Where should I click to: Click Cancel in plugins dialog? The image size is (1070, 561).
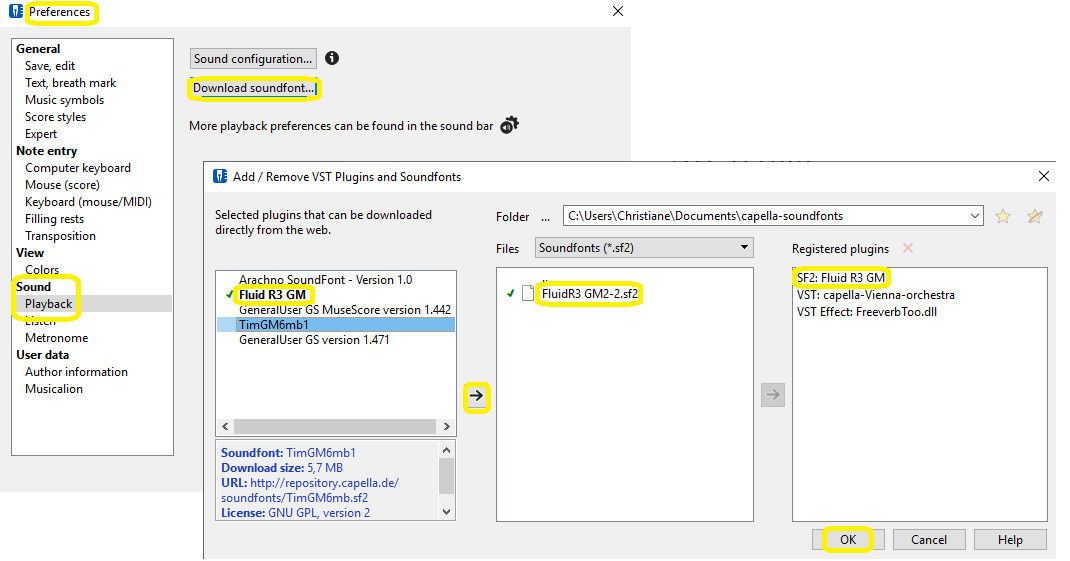point(929,539)
